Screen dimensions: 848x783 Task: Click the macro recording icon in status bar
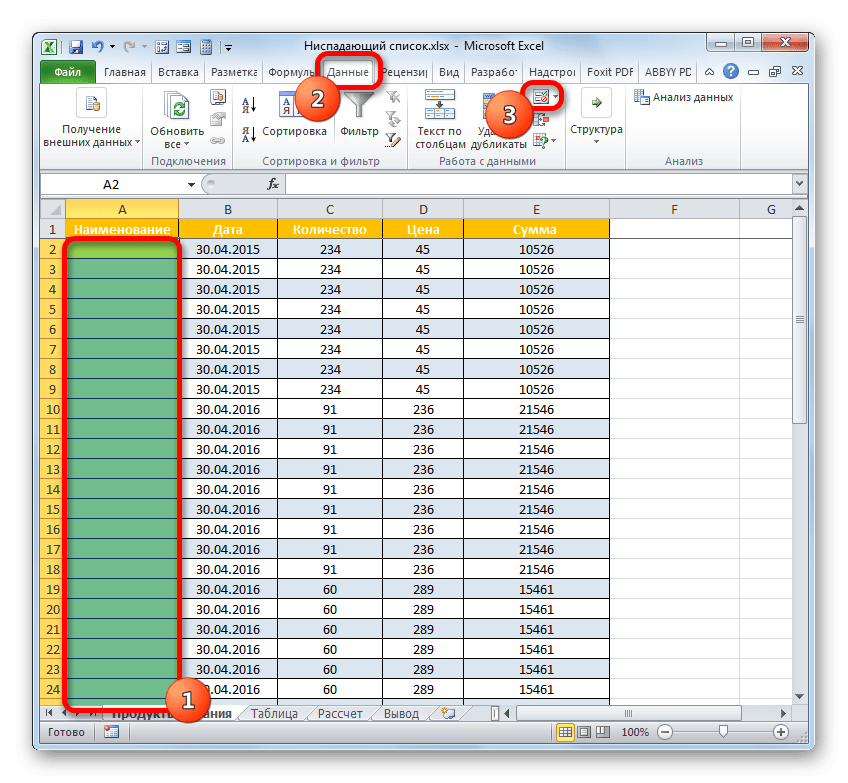pos(111,732)
